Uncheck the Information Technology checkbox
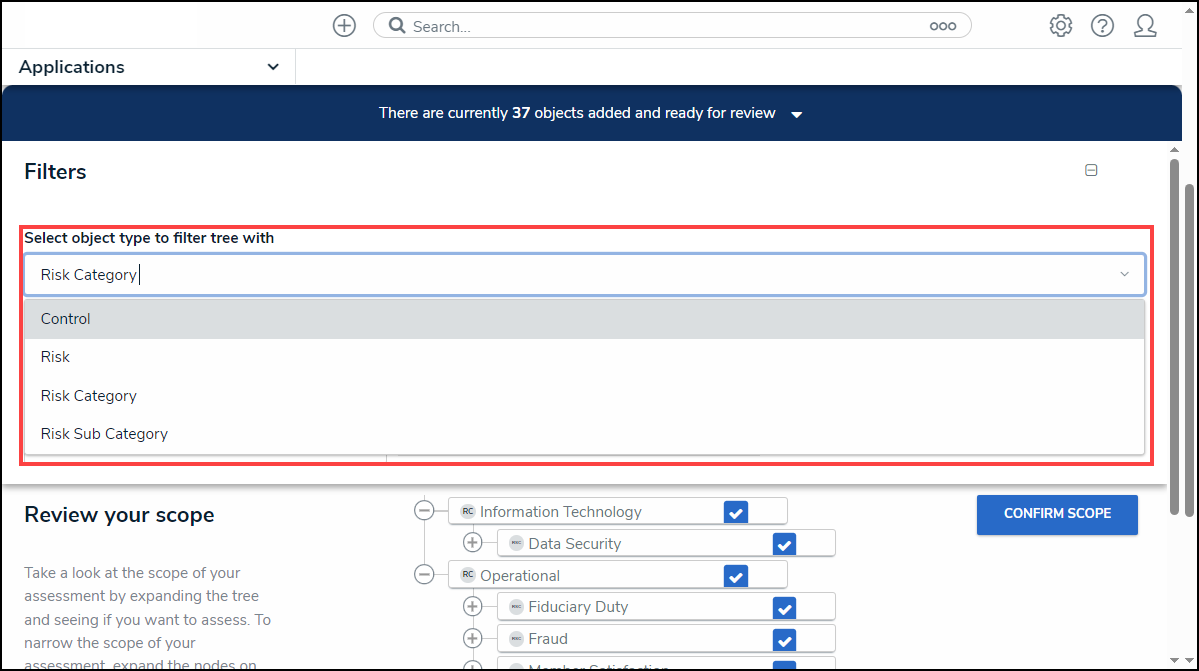Screen dimensions: 1199x671 pos(736,512)
